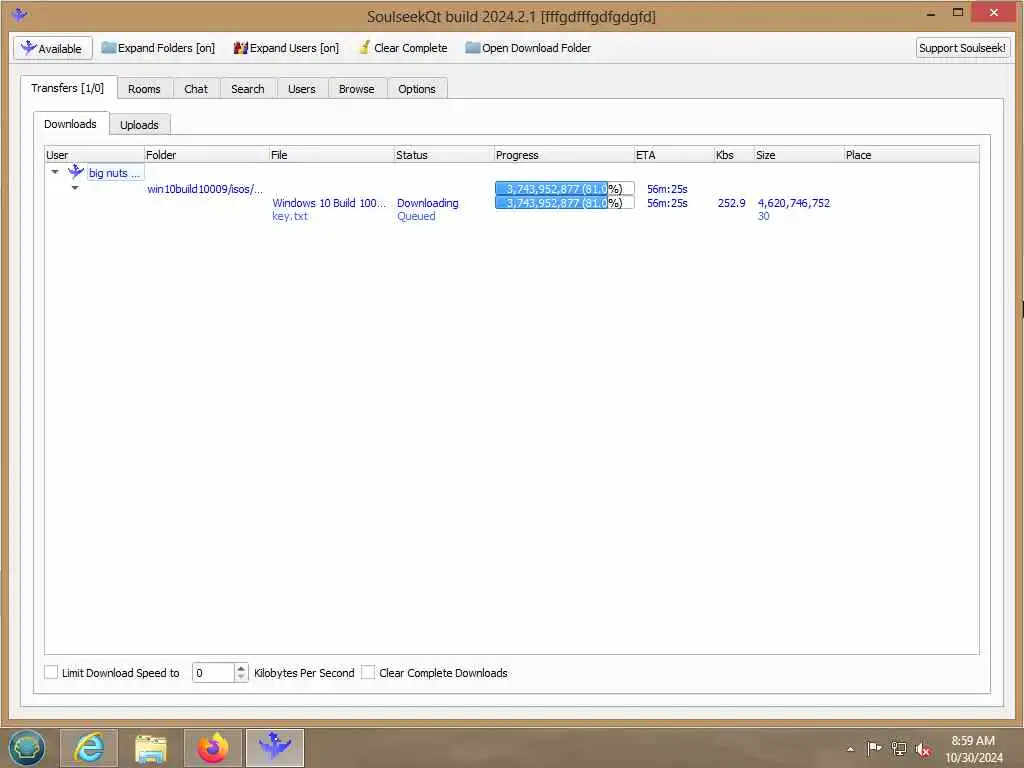This screenshot has width=1024, height=768.
Task: Open Firefox from taskbar
Action: pos(213,748)
